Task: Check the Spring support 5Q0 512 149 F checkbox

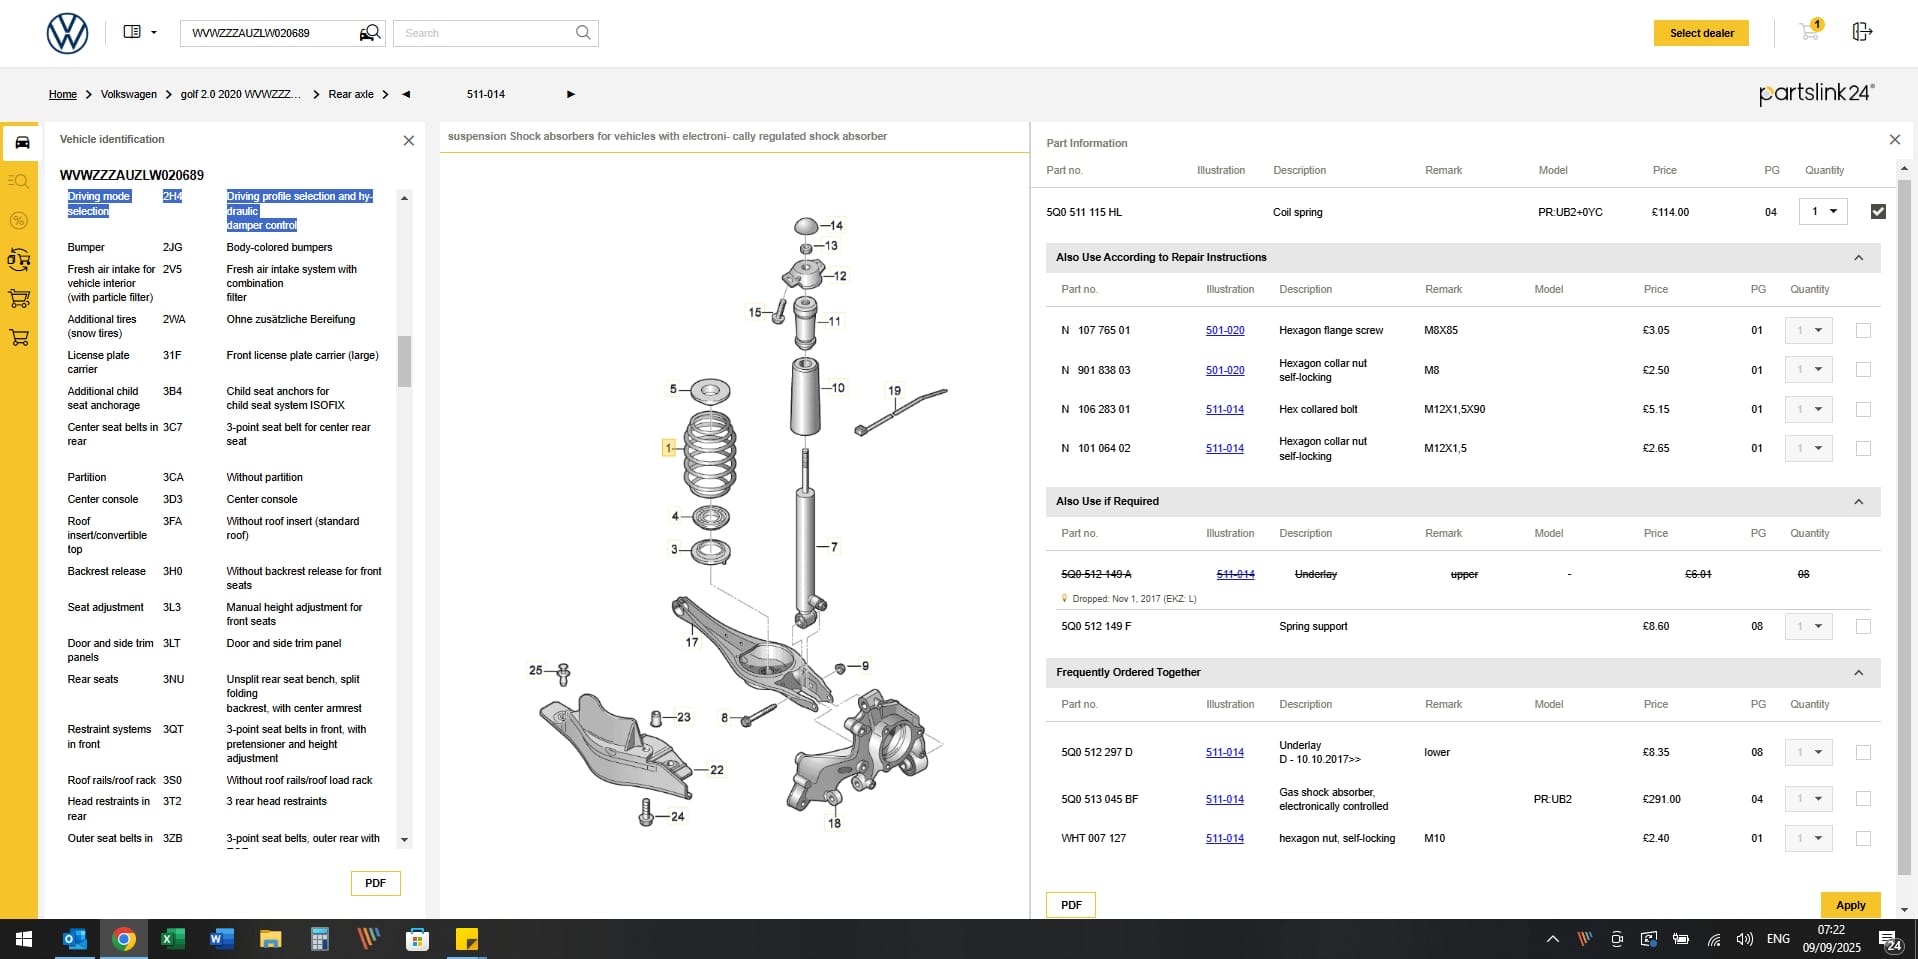Action: tap(1863, 626)
